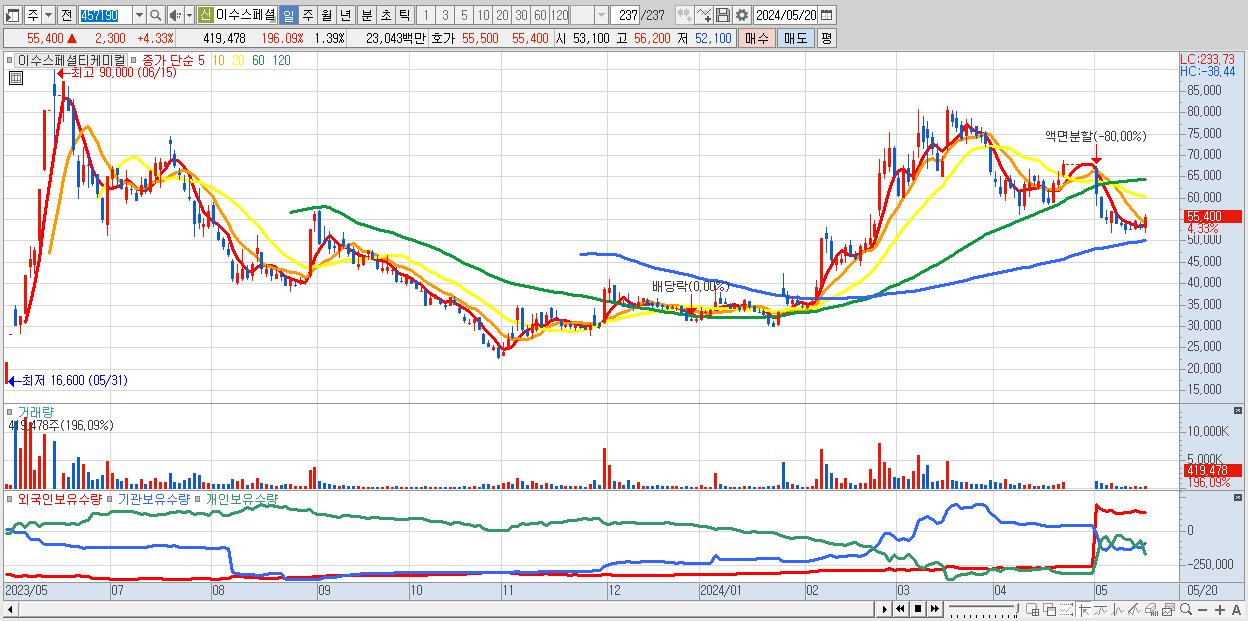Click the 이수스페셜티케미칼 chart legend label
The height and width of the screenshot is (621, 1248).
pyautogui.click(x=72, y=60)
